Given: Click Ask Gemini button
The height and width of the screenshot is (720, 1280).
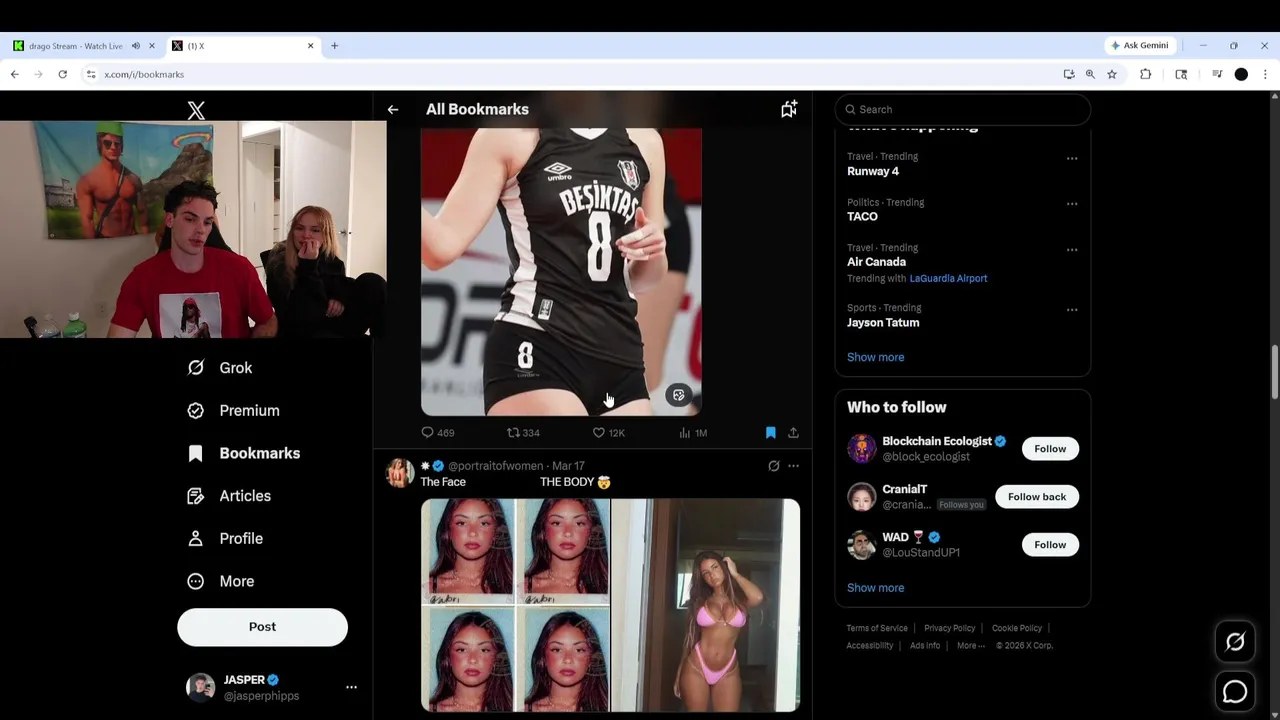Looking at the screenshot, I should click(1140, 46).
